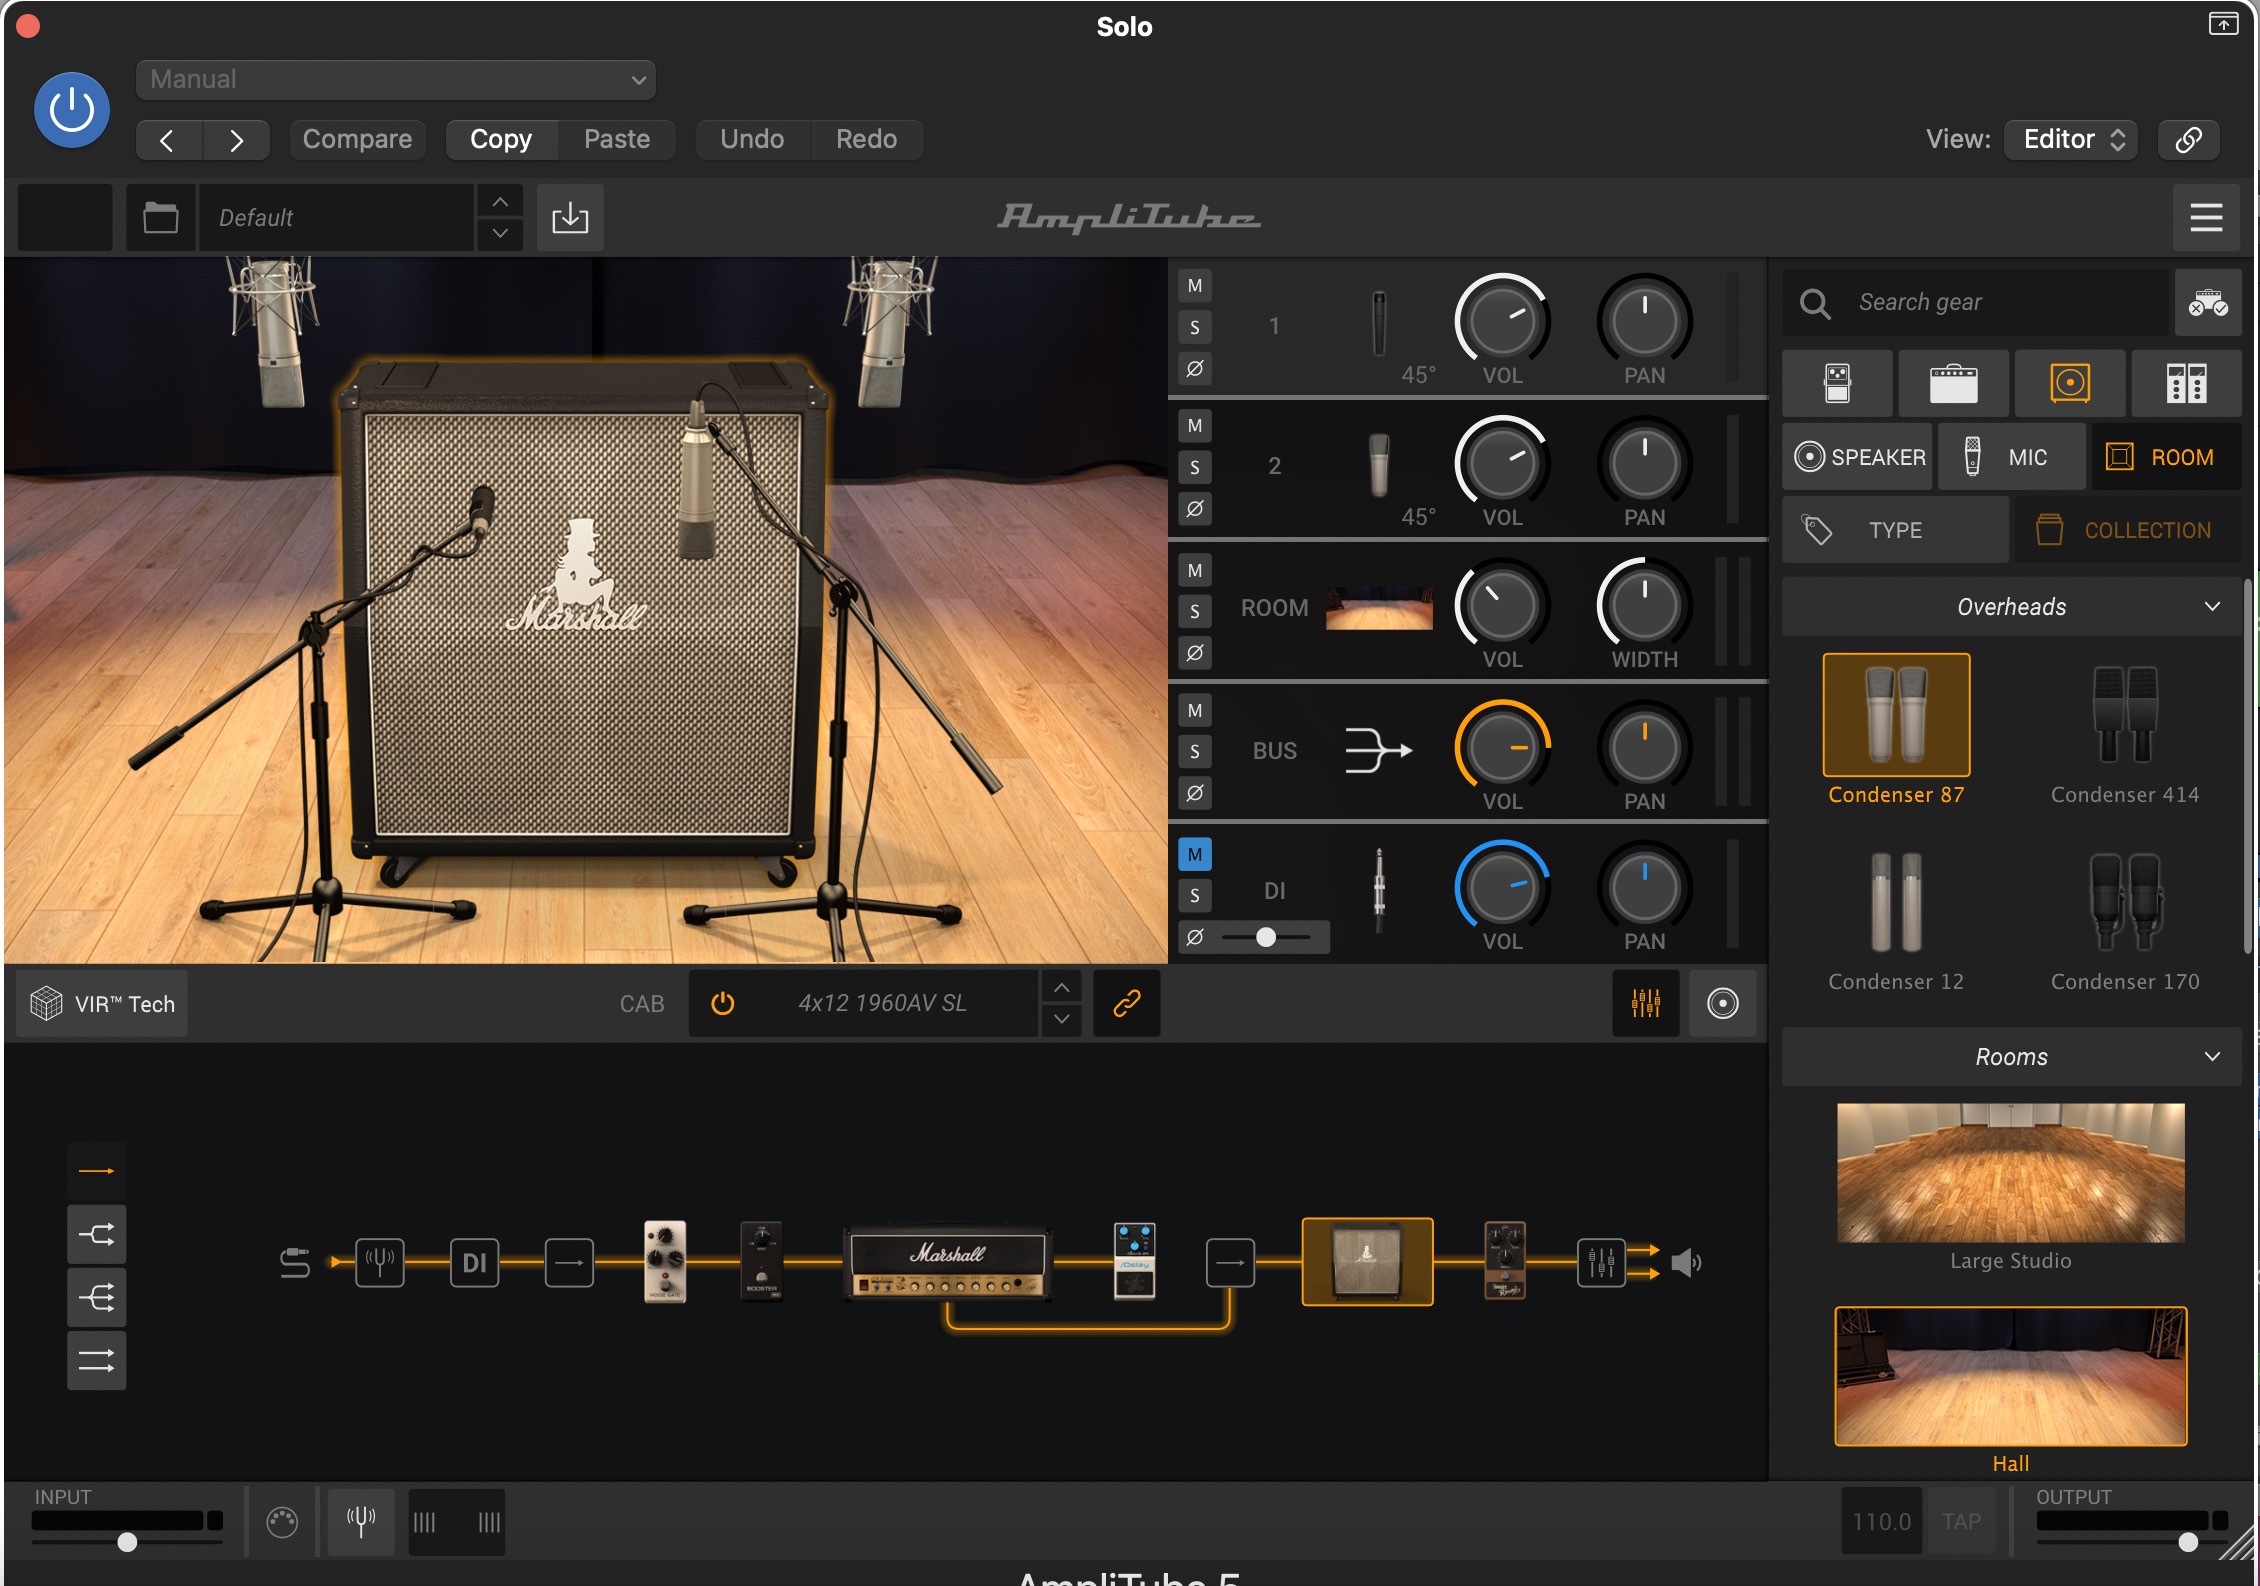Toggle the CAB power button
The image size is (2260, 1586).
tap(722, 1003)
